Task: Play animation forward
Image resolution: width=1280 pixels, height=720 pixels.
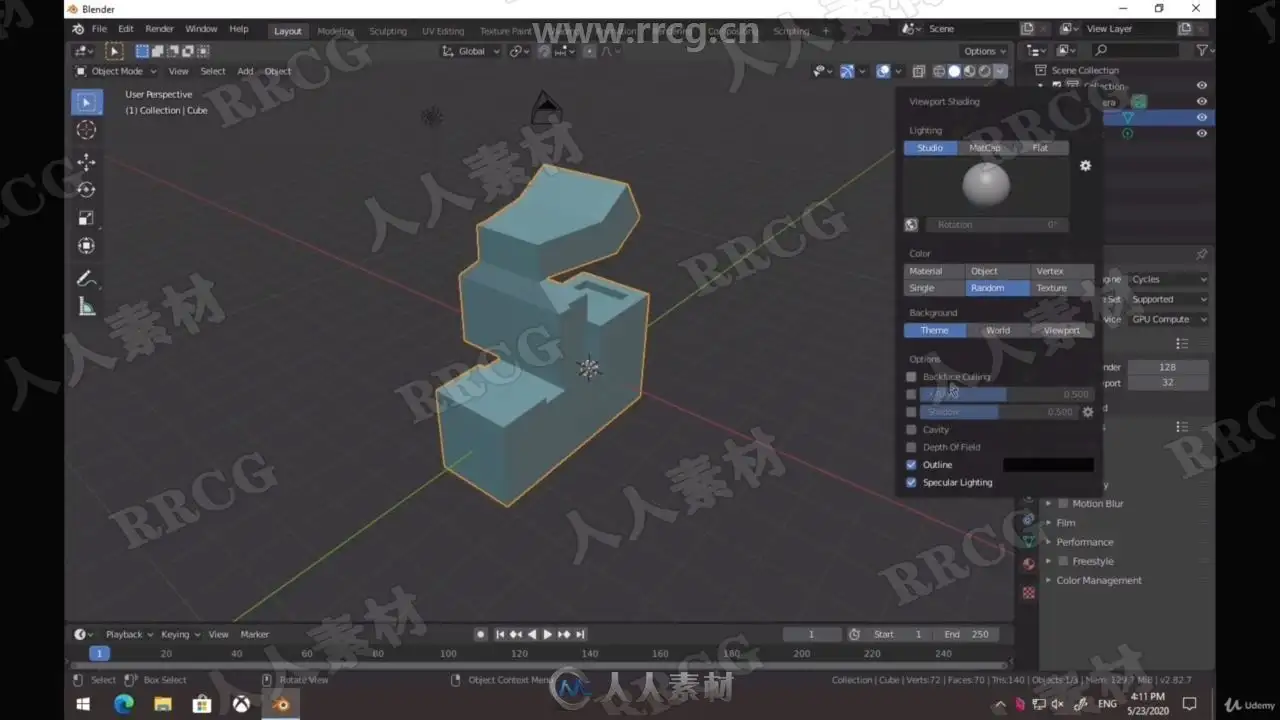Action: [548, 634]
